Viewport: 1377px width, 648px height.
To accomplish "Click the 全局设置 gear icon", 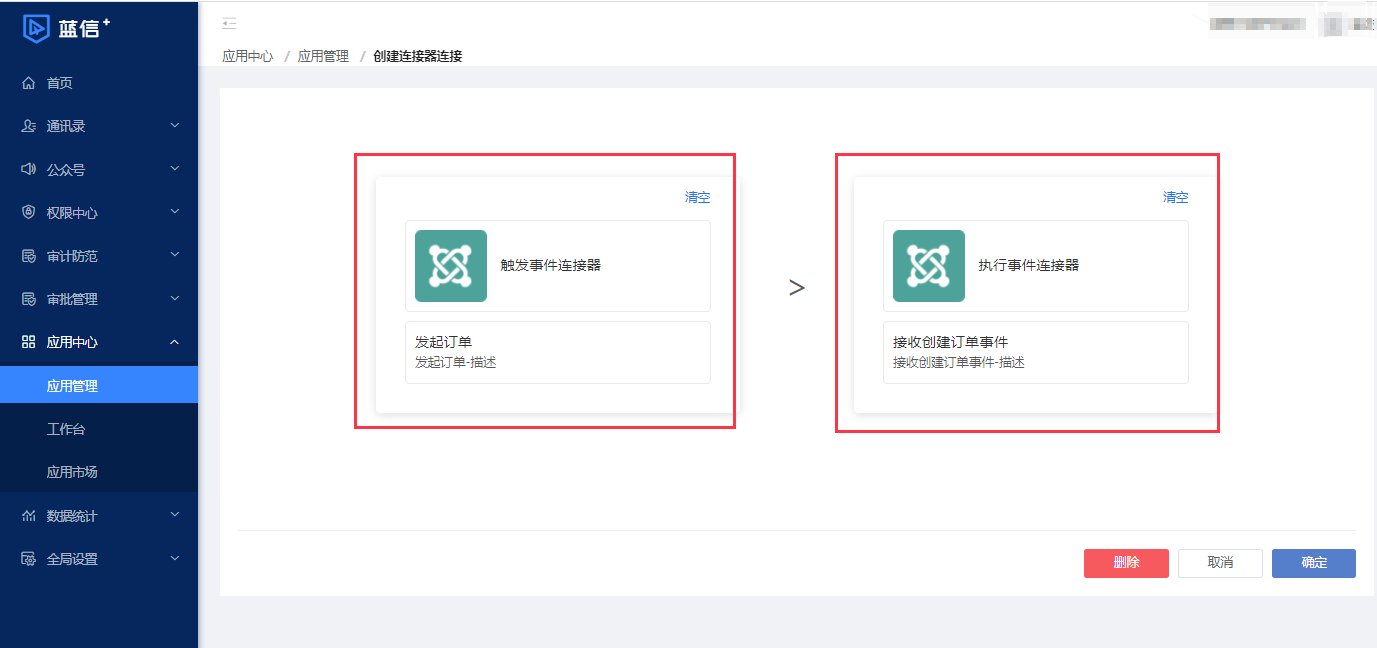I will tap(28, 559).
